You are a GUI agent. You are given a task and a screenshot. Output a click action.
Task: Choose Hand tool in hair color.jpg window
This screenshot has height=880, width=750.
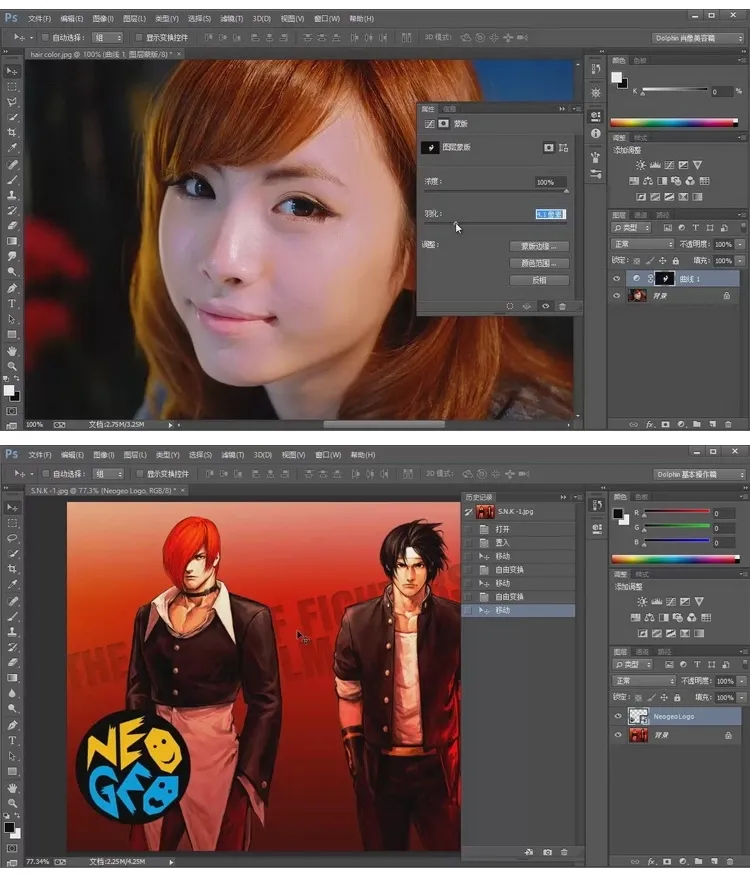click(12, 351)
